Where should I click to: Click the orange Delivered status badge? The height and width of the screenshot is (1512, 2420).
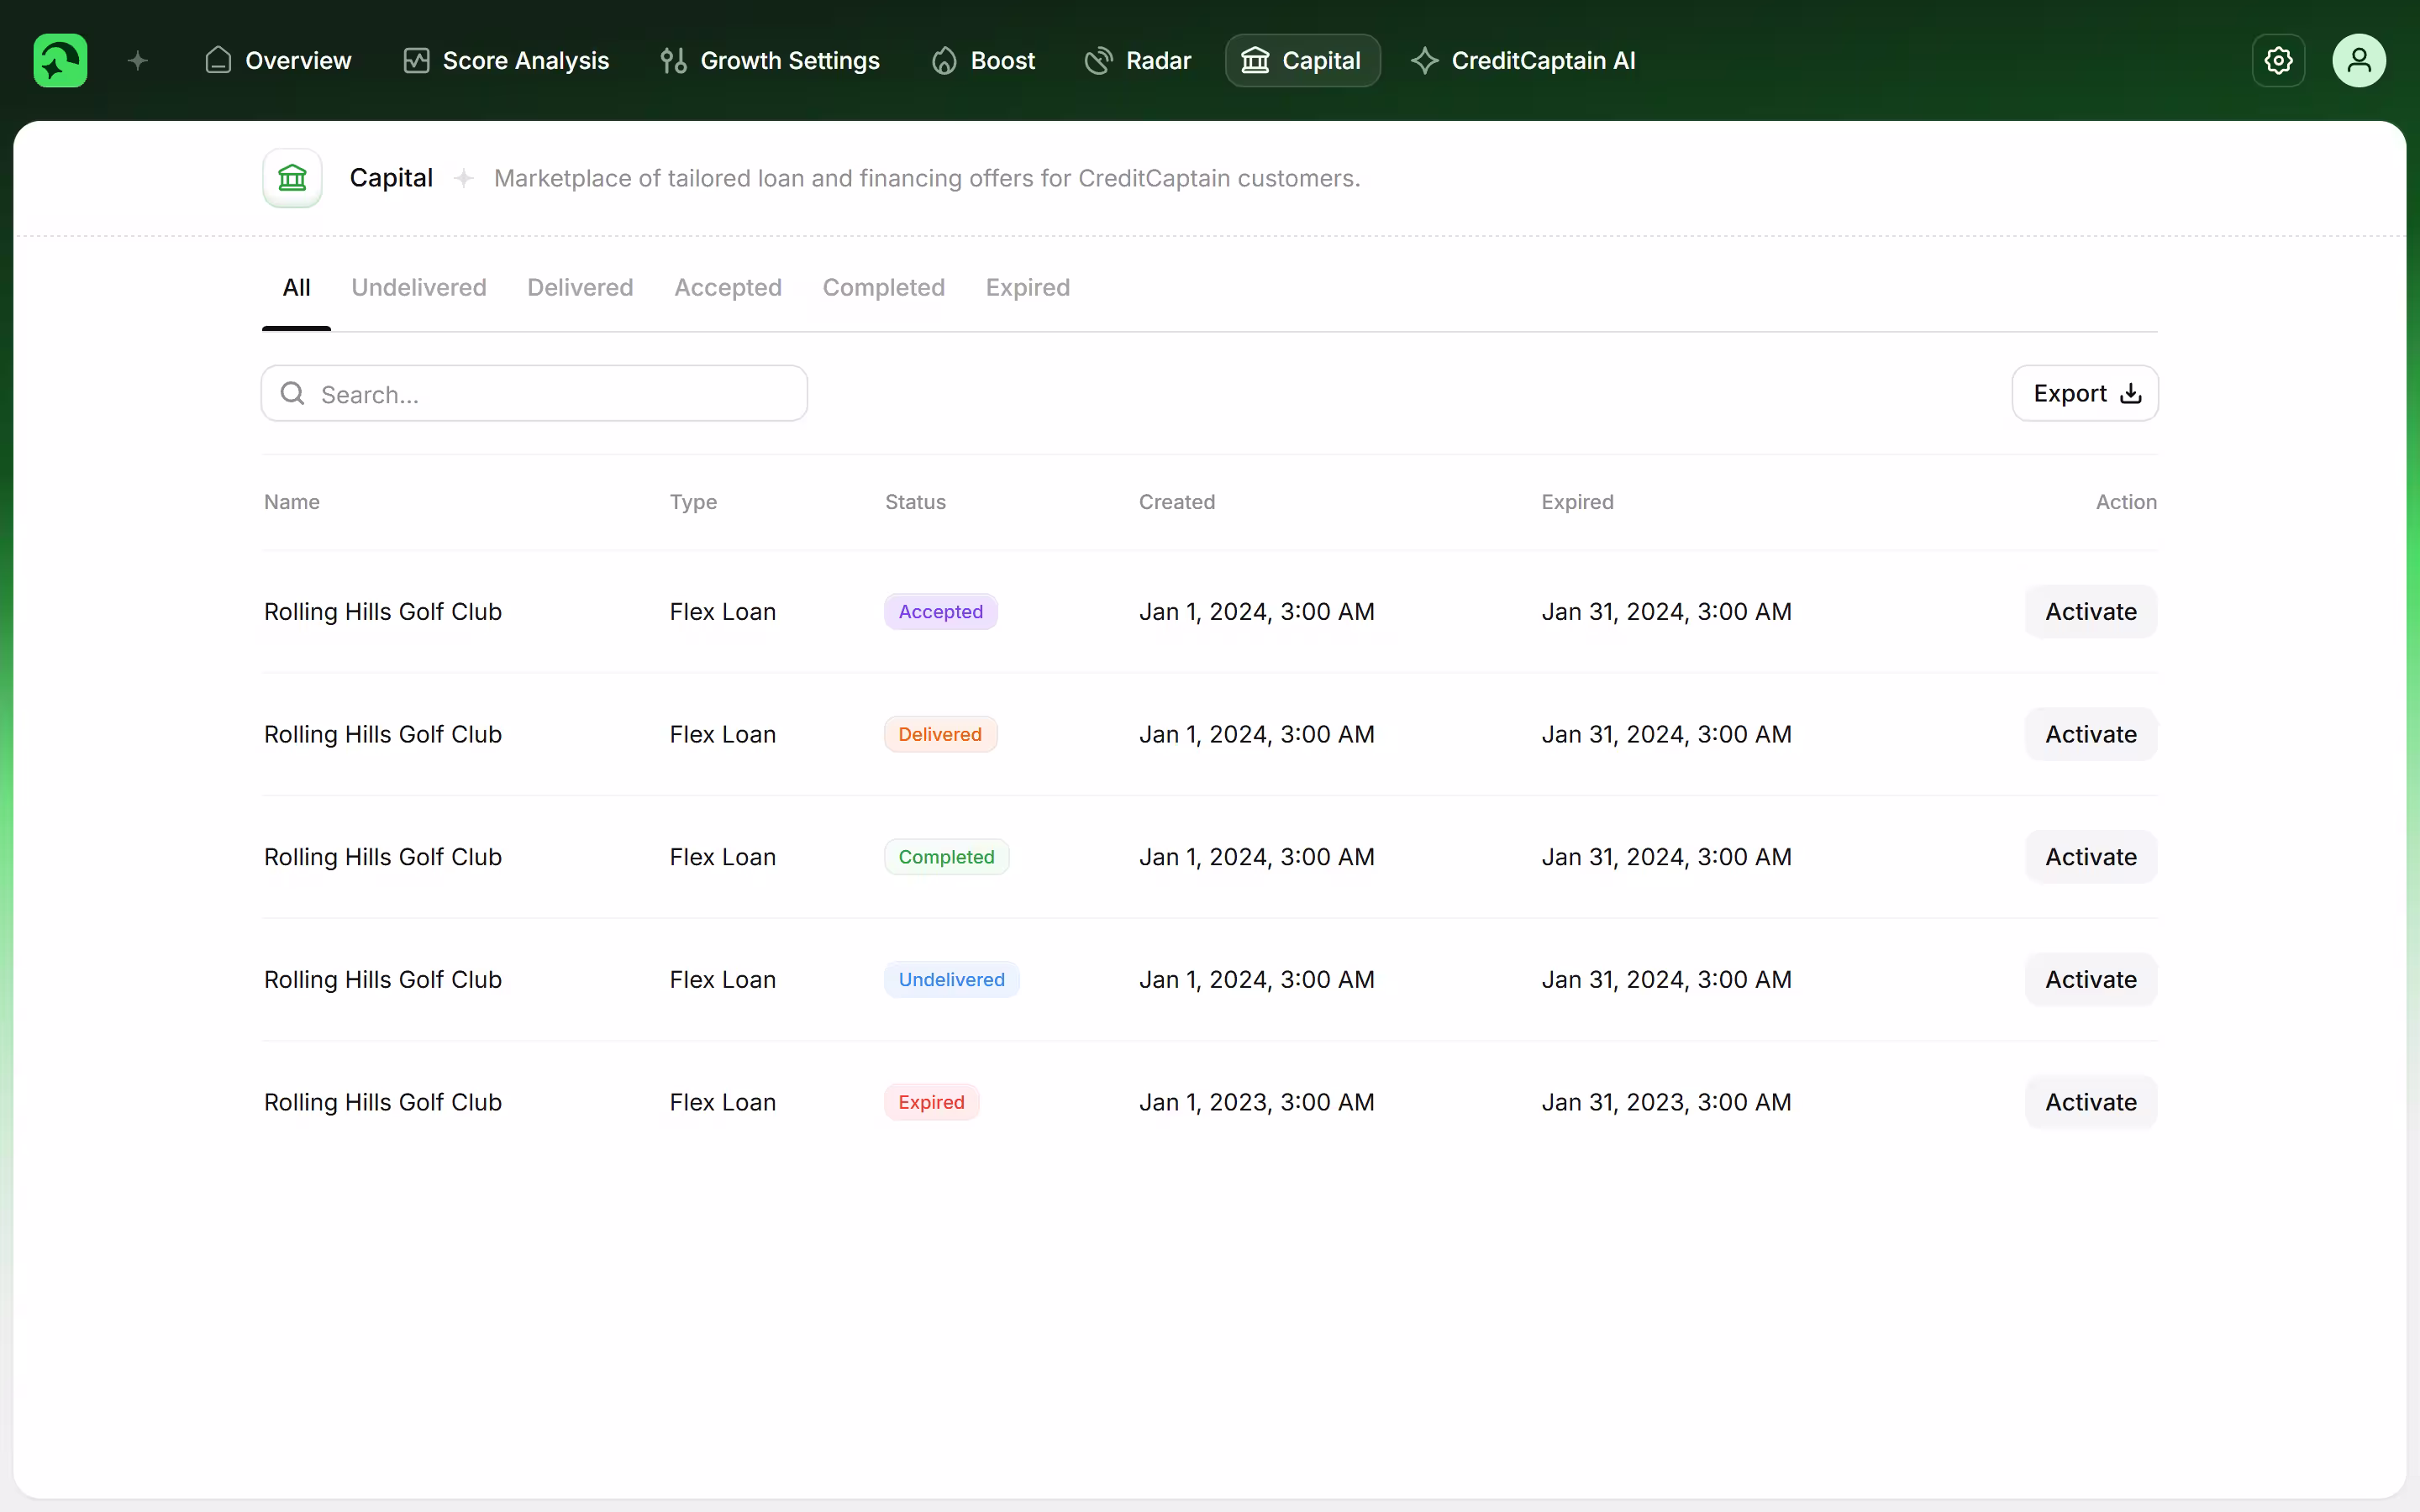tap(940, 735)
